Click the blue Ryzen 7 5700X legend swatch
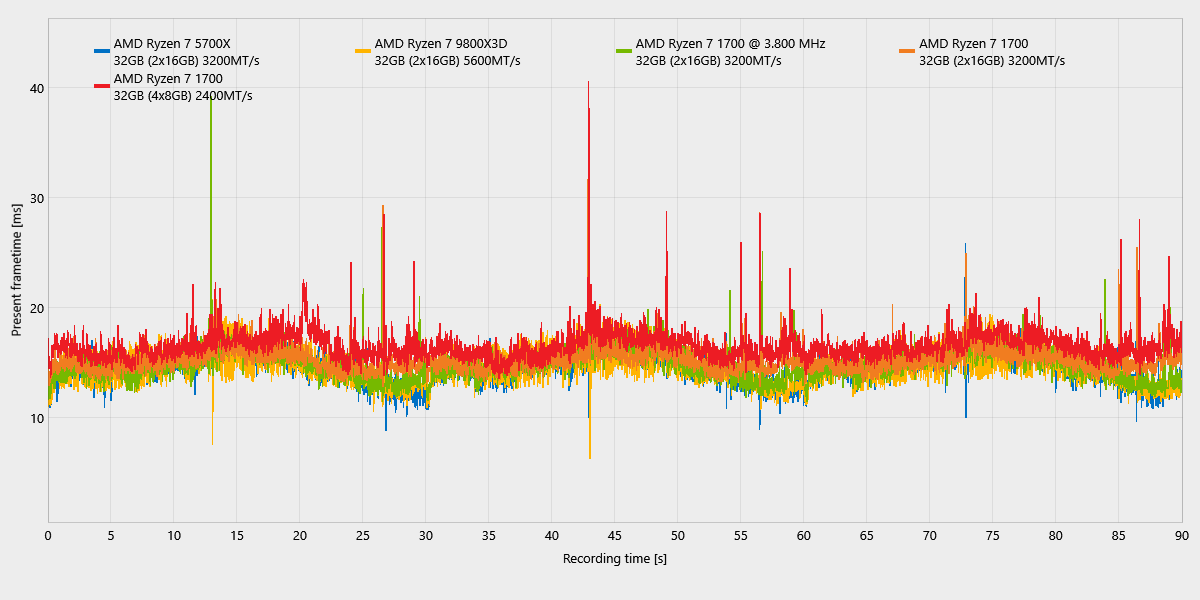 pyautogui.click(x=101, y=51)
